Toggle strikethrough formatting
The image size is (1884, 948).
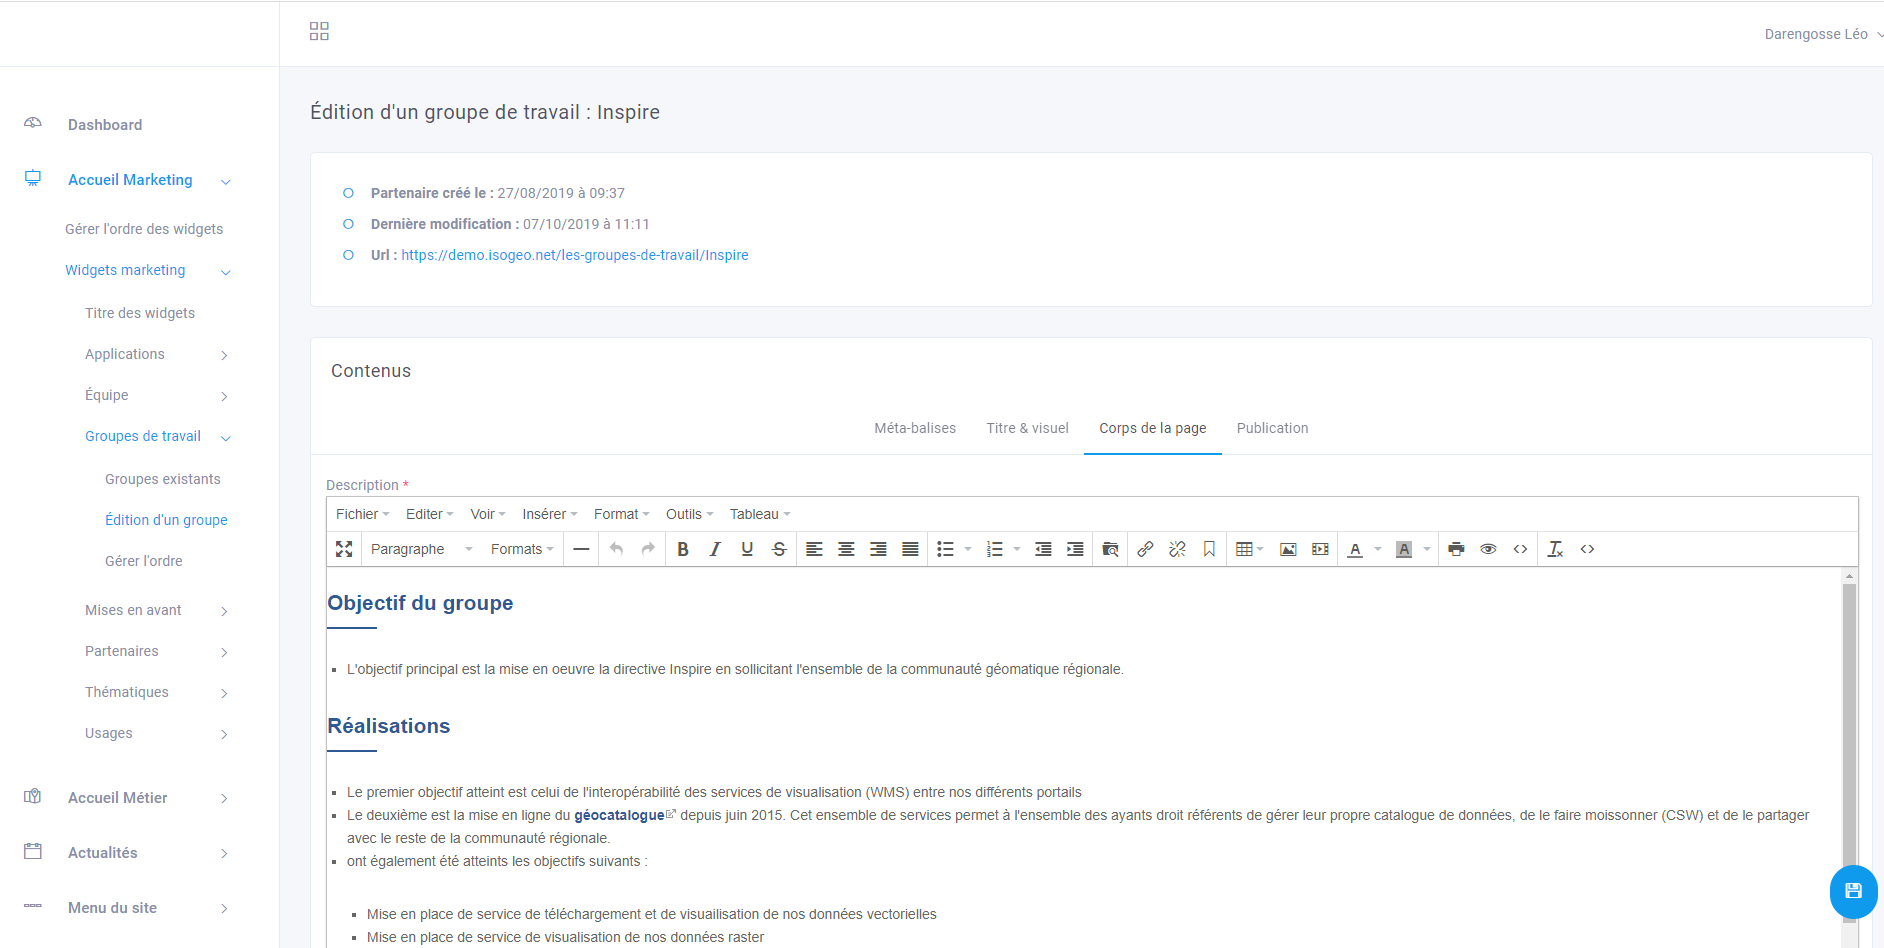[x=779, y=549]
